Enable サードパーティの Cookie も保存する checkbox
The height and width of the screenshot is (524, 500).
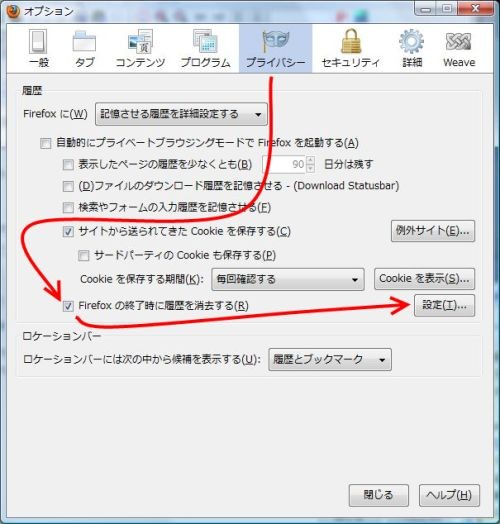click(84, 256)
